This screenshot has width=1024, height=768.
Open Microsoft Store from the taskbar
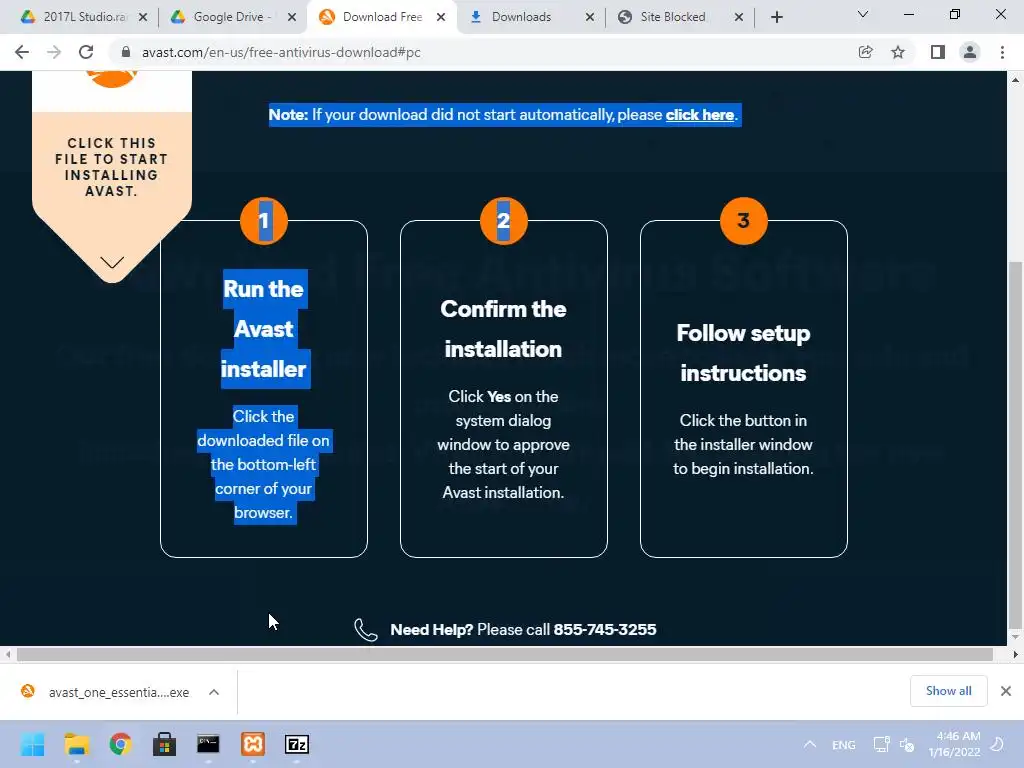tap(165, 744)
